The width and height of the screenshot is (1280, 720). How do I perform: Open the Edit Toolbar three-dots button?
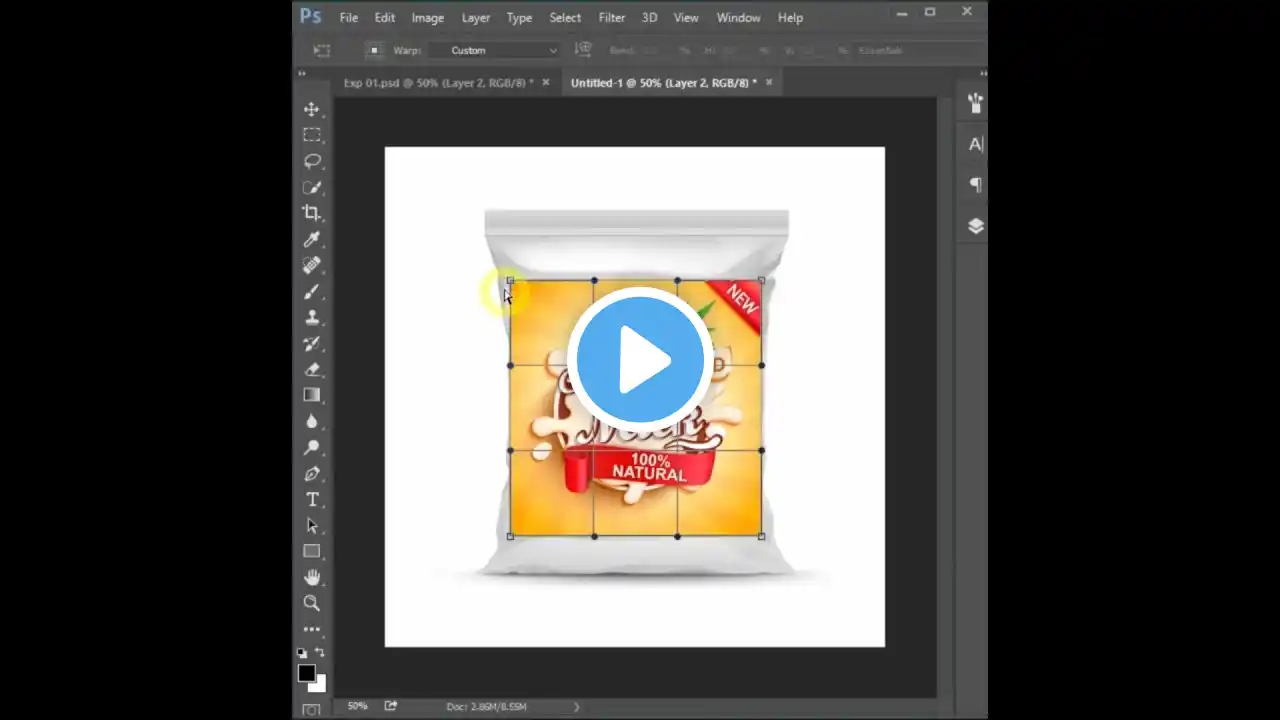coord(312,629)
